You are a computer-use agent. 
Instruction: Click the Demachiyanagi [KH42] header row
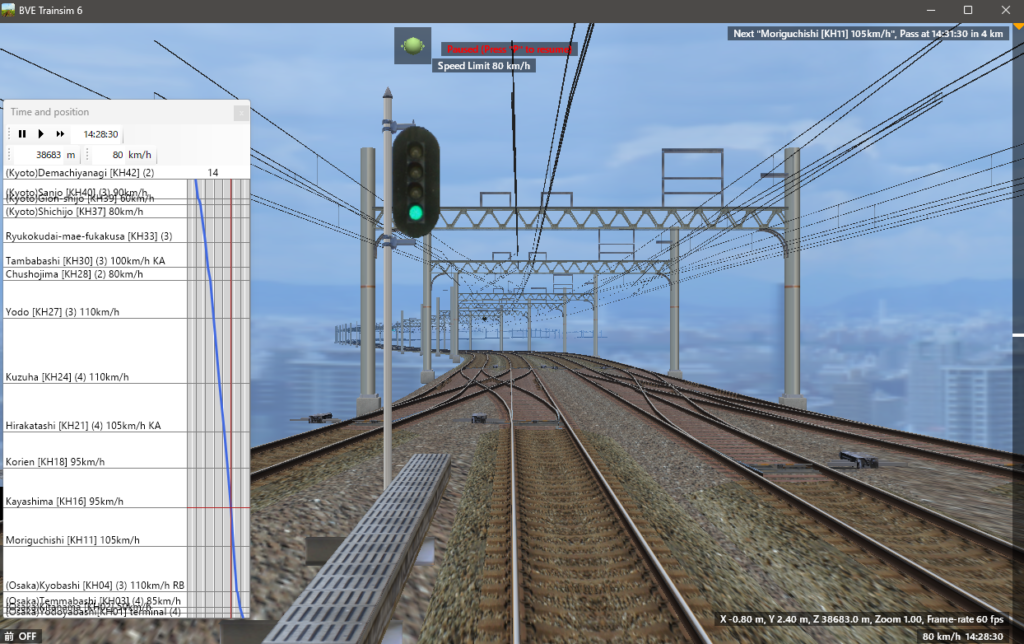coord(80,173)
